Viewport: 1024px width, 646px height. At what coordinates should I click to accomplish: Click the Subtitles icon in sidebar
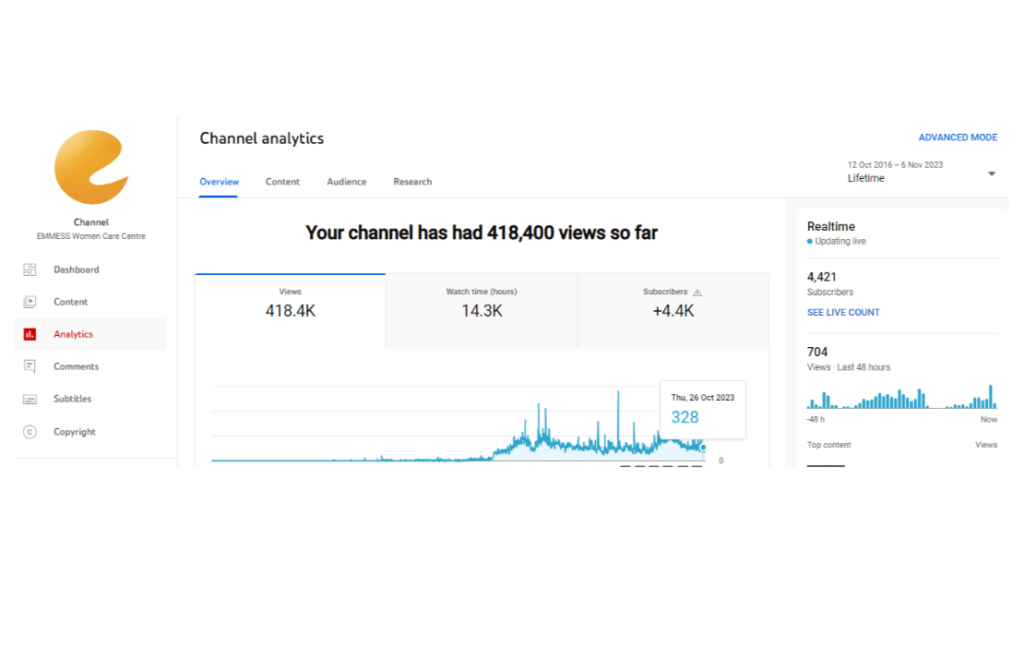tap(30, 399)
